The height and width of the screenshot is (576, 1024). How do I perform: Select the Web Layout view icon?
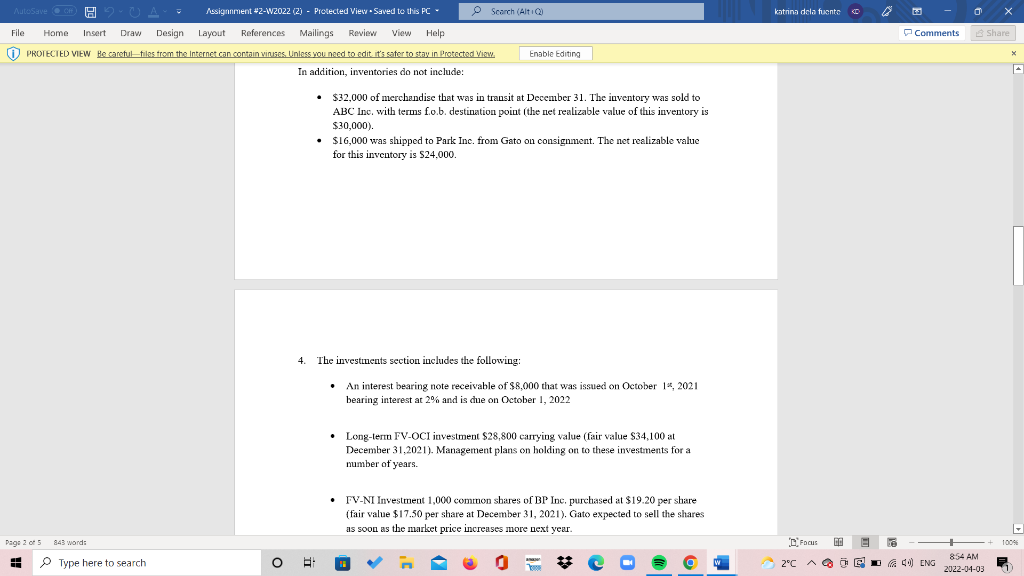coord(892,542)
